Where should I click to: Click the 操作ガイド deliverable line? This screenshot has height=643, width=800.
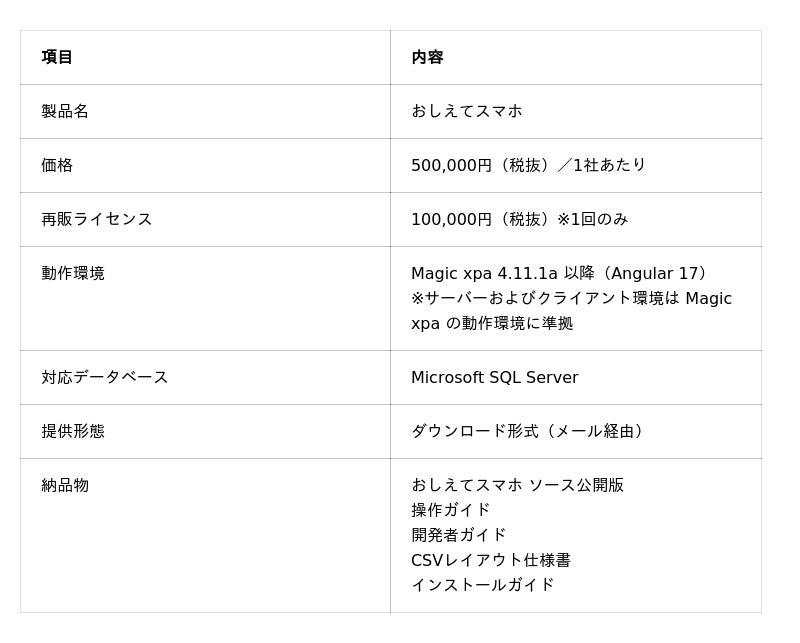[x=450, y=510]
